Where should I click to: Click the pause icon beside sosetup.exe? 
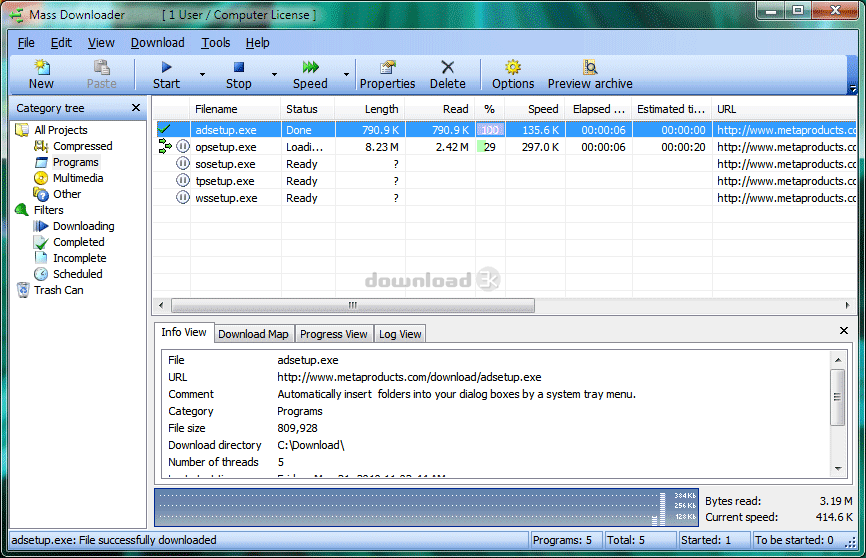pyautogui.click(x=183, y=164)
